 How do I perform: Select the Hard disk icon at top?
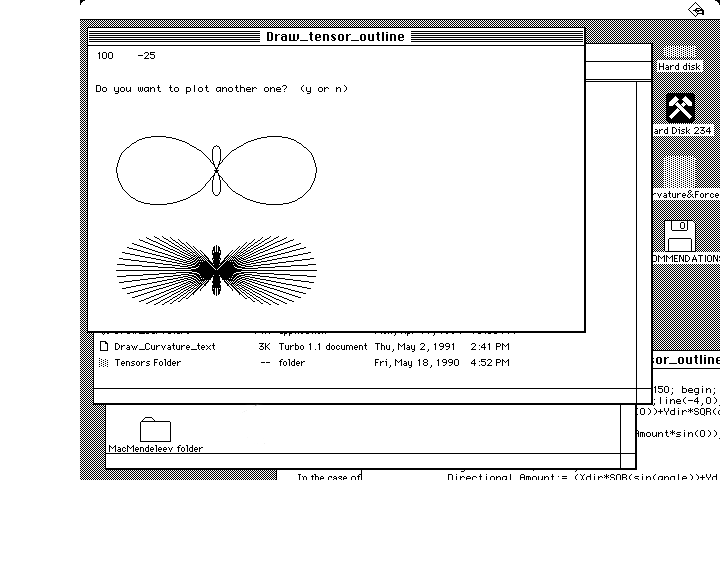(x=680, y=51)
